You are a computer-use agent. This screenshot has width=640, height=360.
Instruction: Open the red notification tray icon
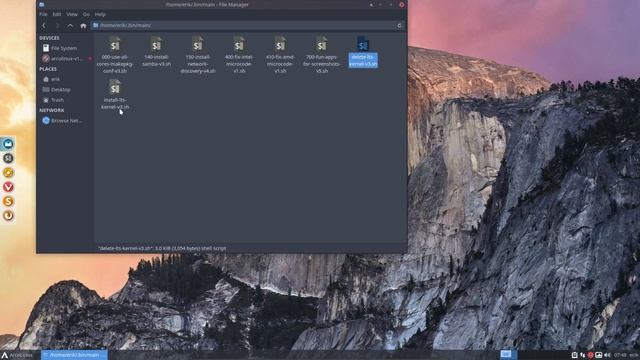(x=590, y=355)
